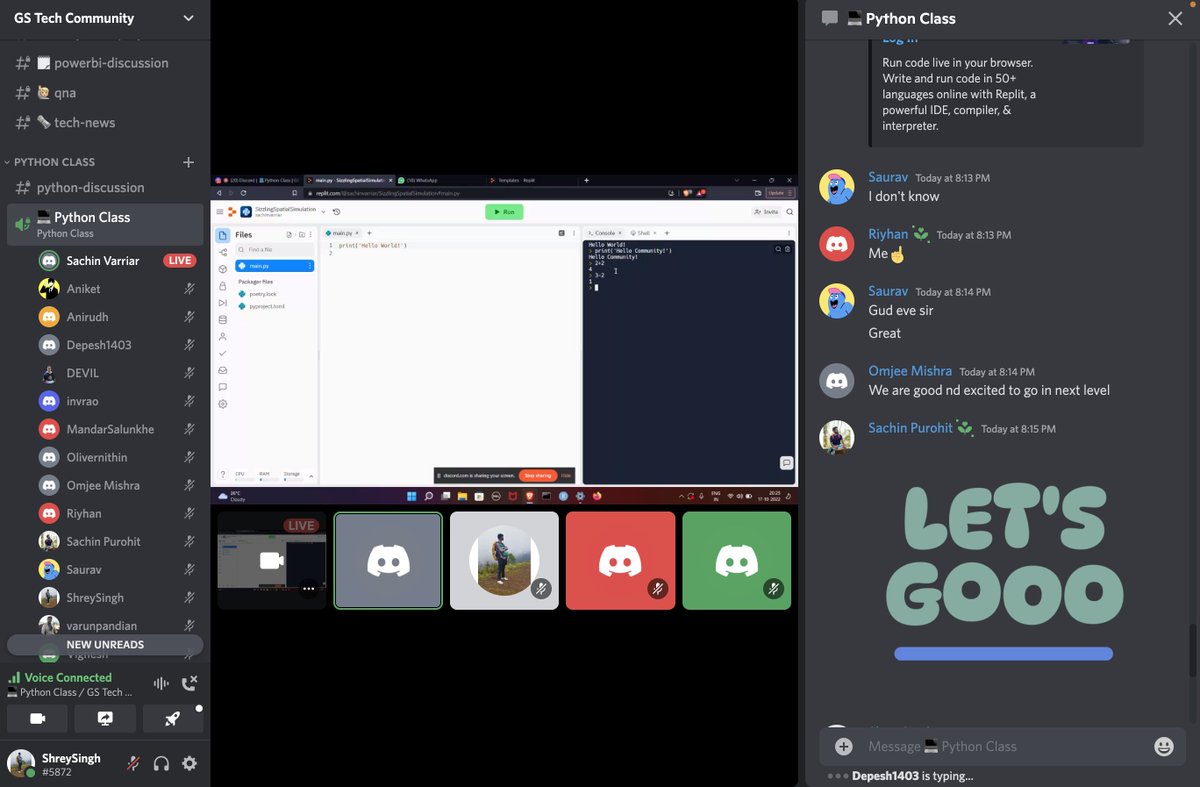Click the Voice Connected status text
The width and height of the screenshot is (1200, 787).
[68, 677]
